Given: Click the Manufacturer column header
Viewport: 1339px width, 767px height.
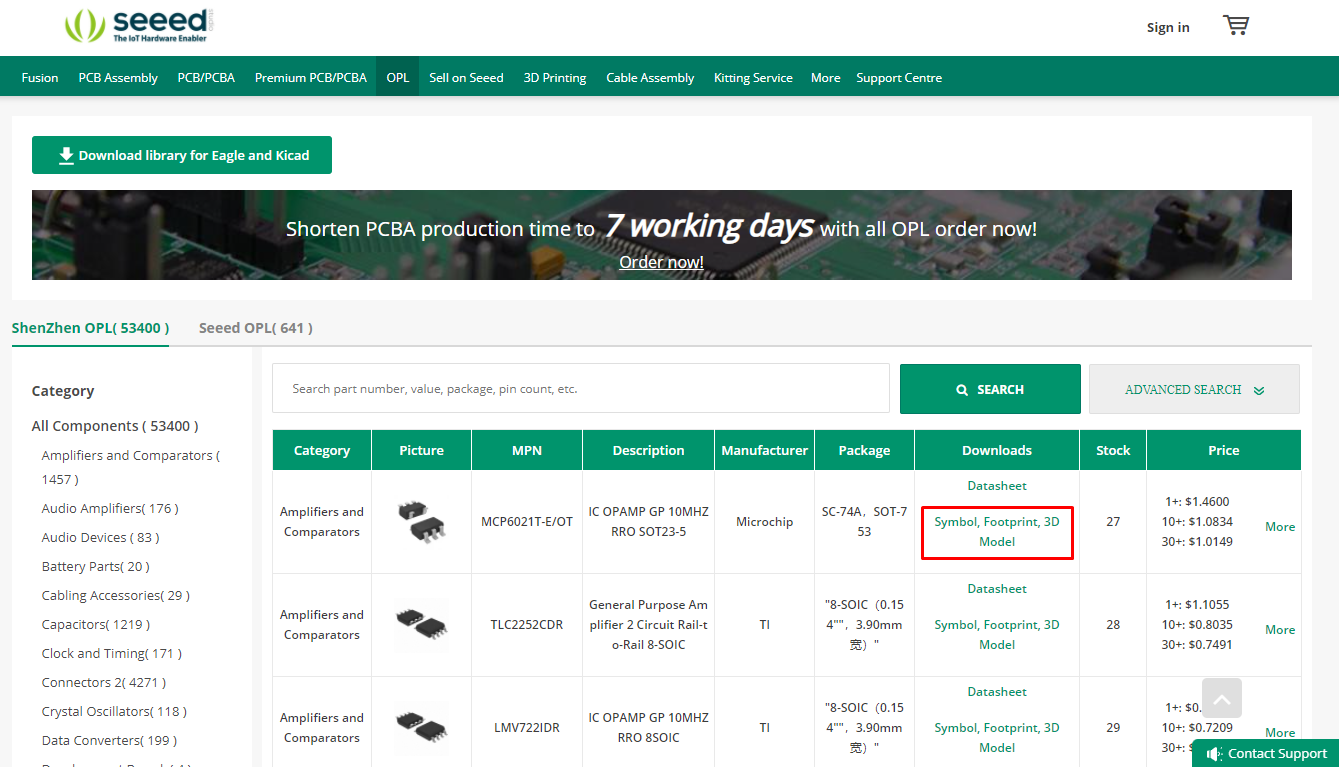Looking at the screenshot, I should pos(765,450).
